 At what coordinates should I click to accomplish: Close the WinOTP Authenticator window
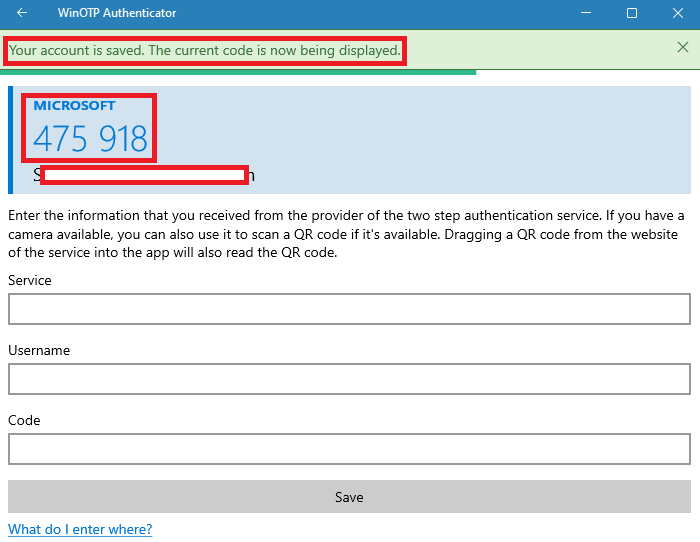tap(677, 13)
